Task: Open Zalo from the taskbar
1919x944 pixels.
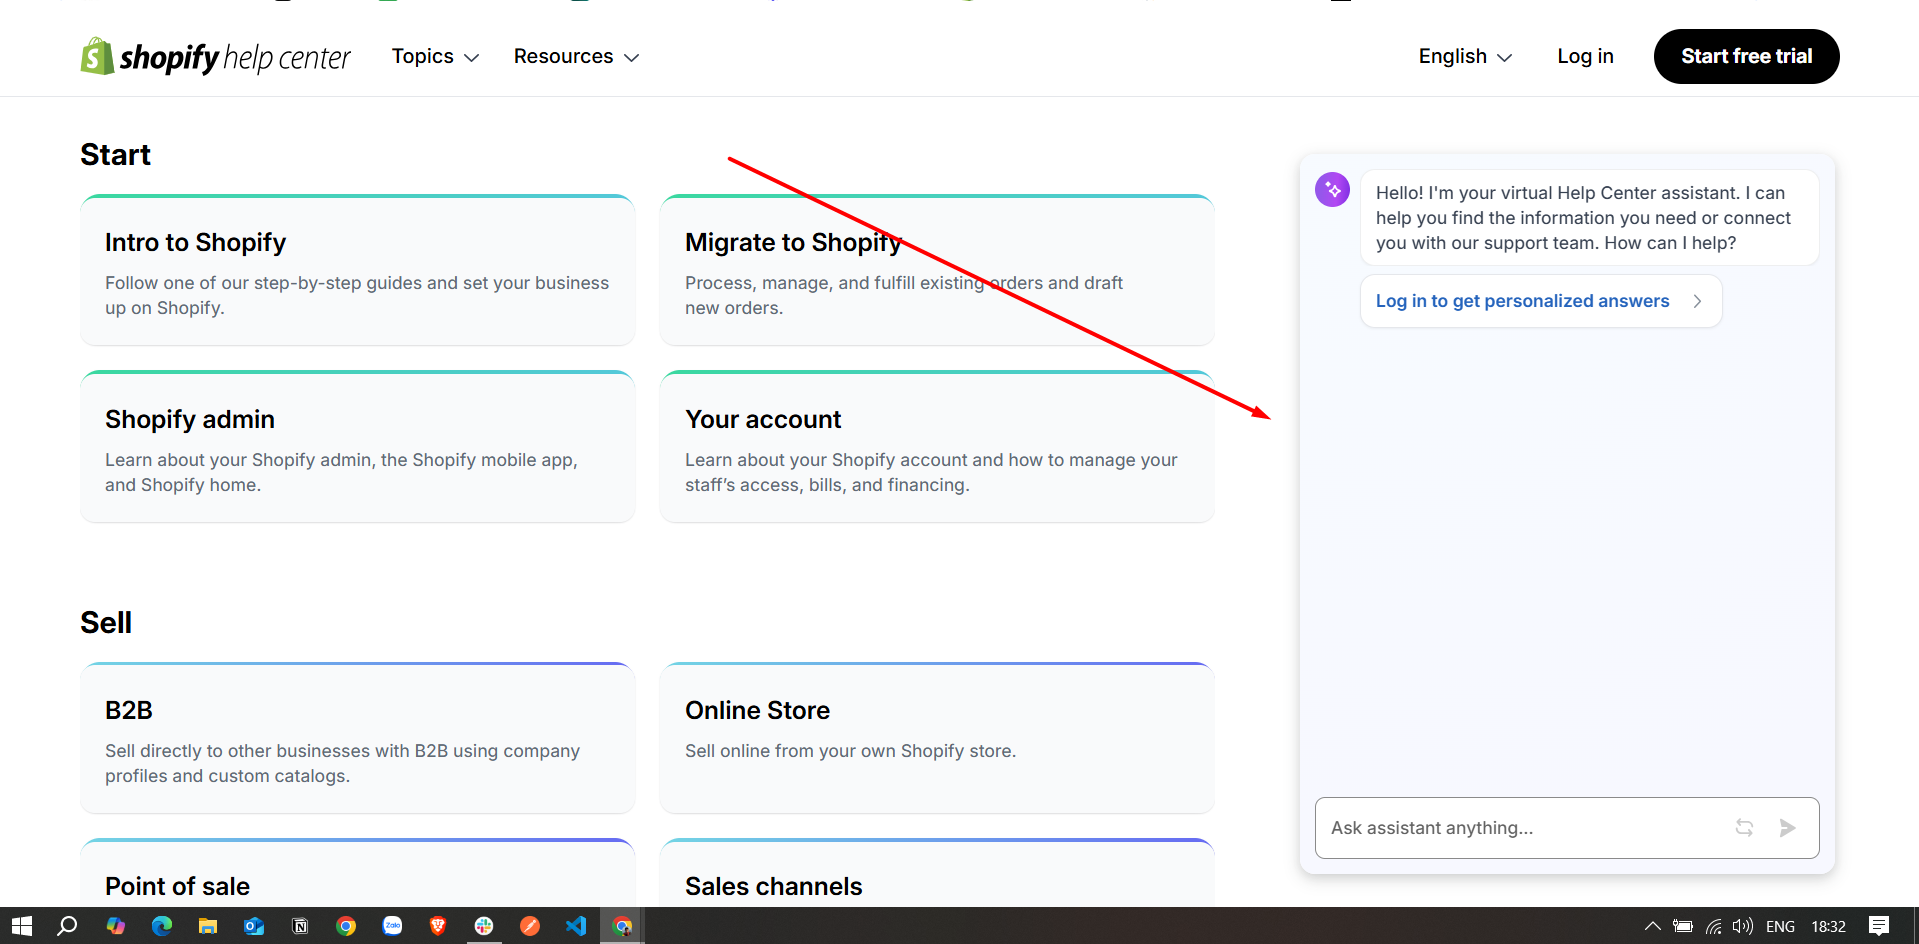Action: click(392, 926)
